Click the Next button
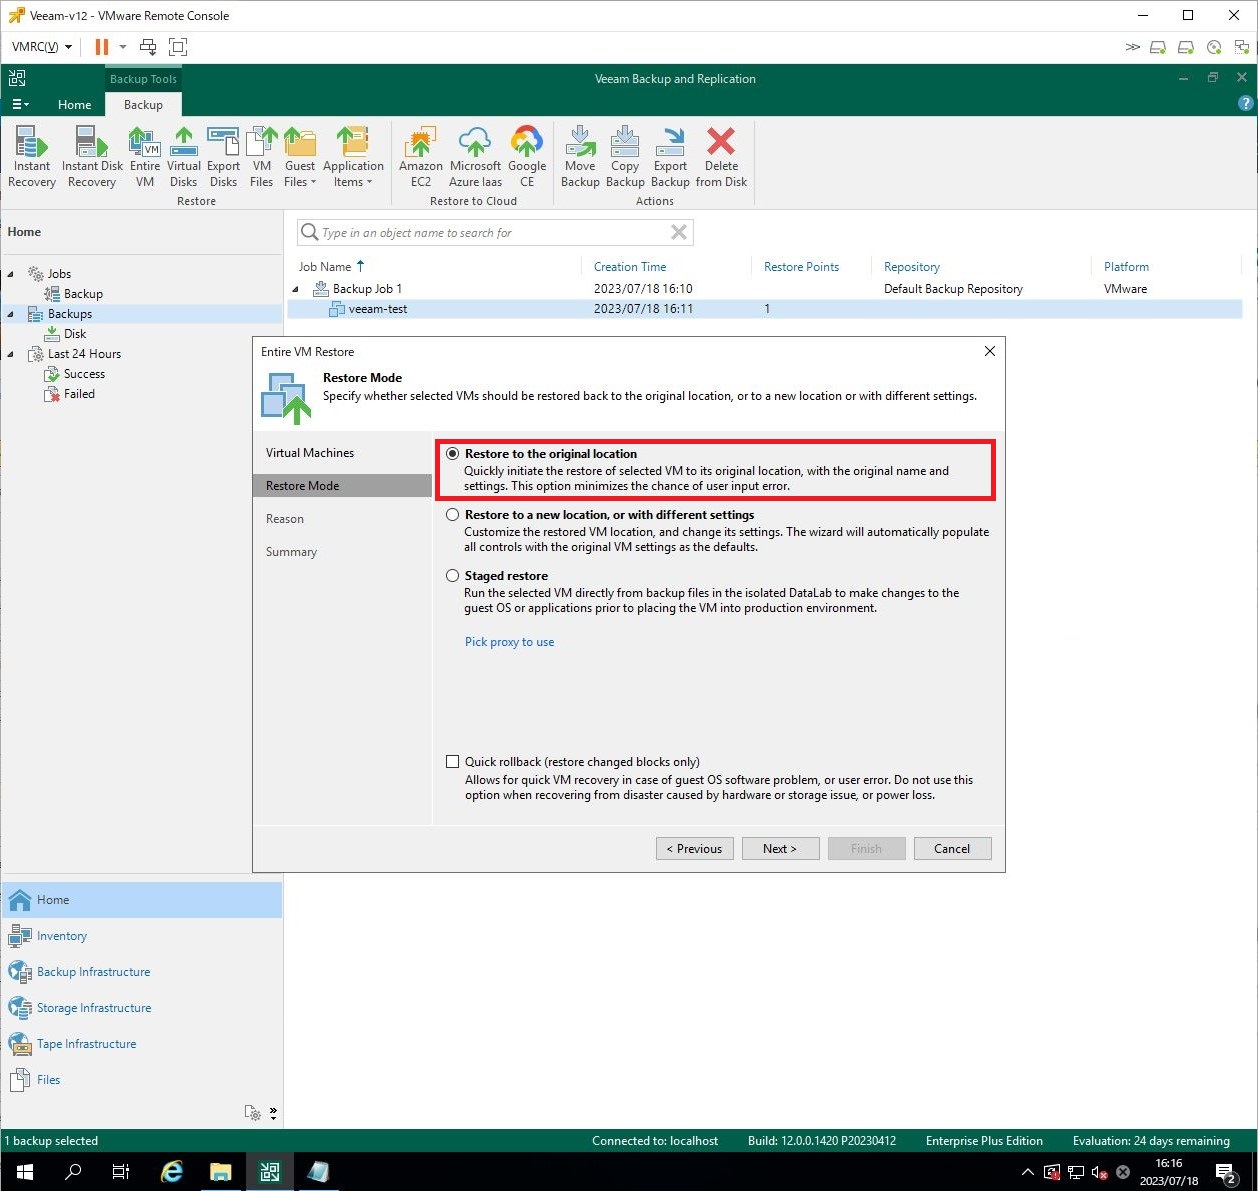Image resolution: width=1258 pixels, height=1191 pixels. click(781, 849)
